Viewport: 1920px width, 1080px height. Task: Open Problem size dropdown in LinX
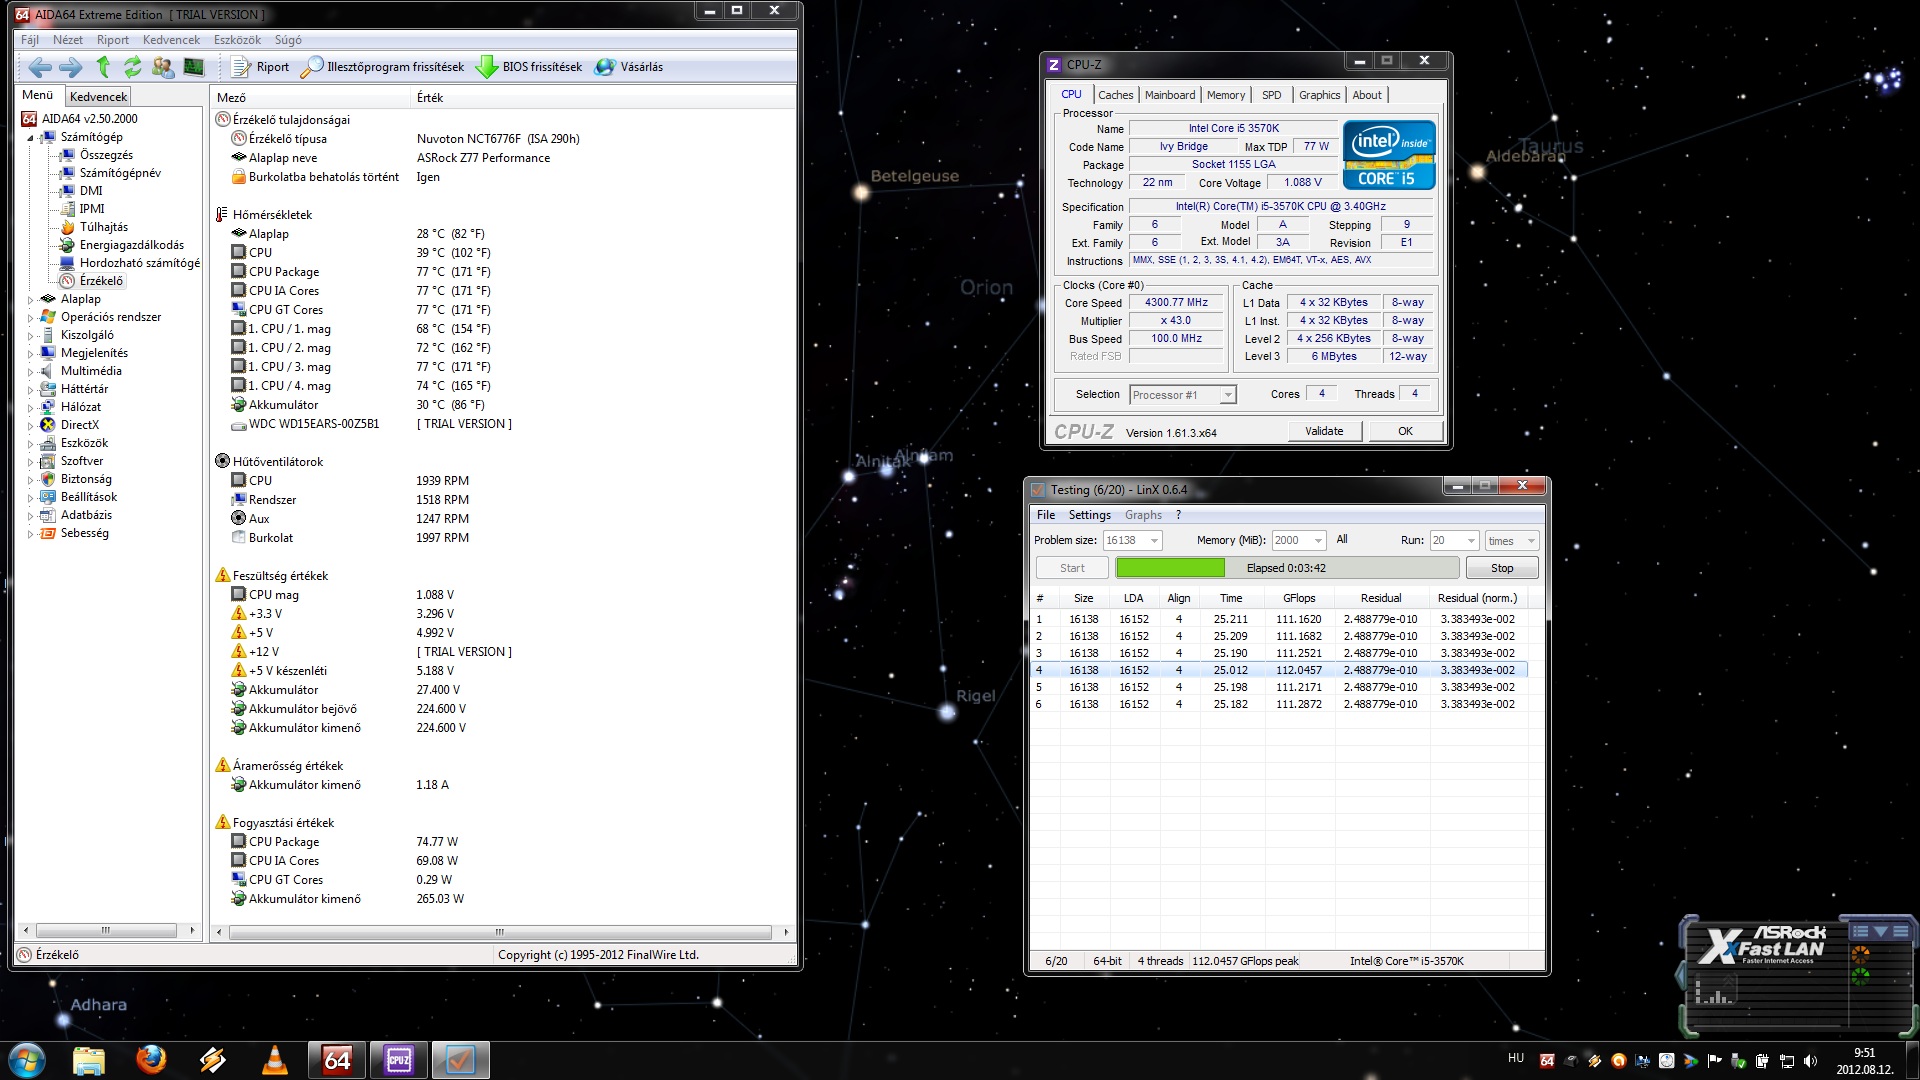[1132, 540]
